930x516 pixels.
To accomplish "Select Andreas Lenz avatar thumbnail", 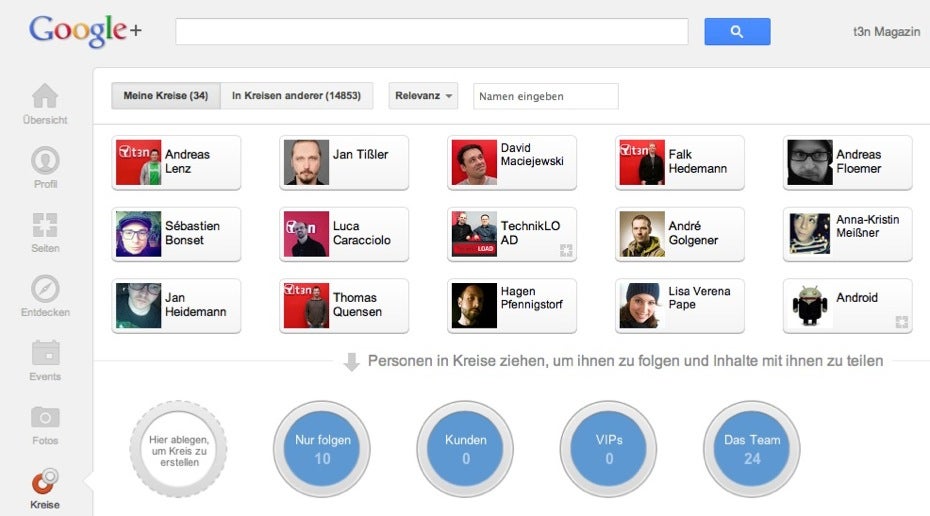I will (x=138, y=163).
